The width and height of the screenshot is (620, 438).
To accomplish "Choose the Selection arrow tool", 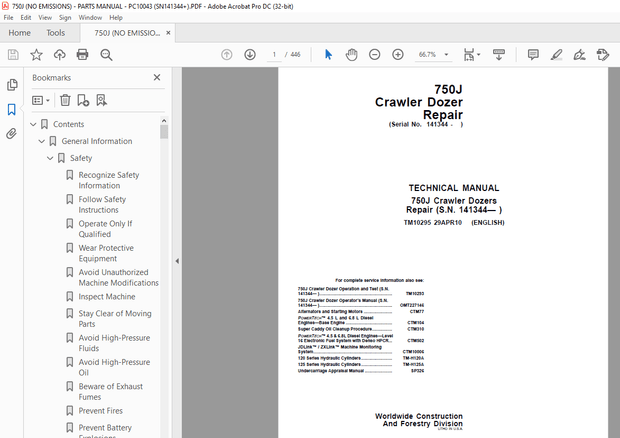I will pyautogui.click(x=328, y=55).
